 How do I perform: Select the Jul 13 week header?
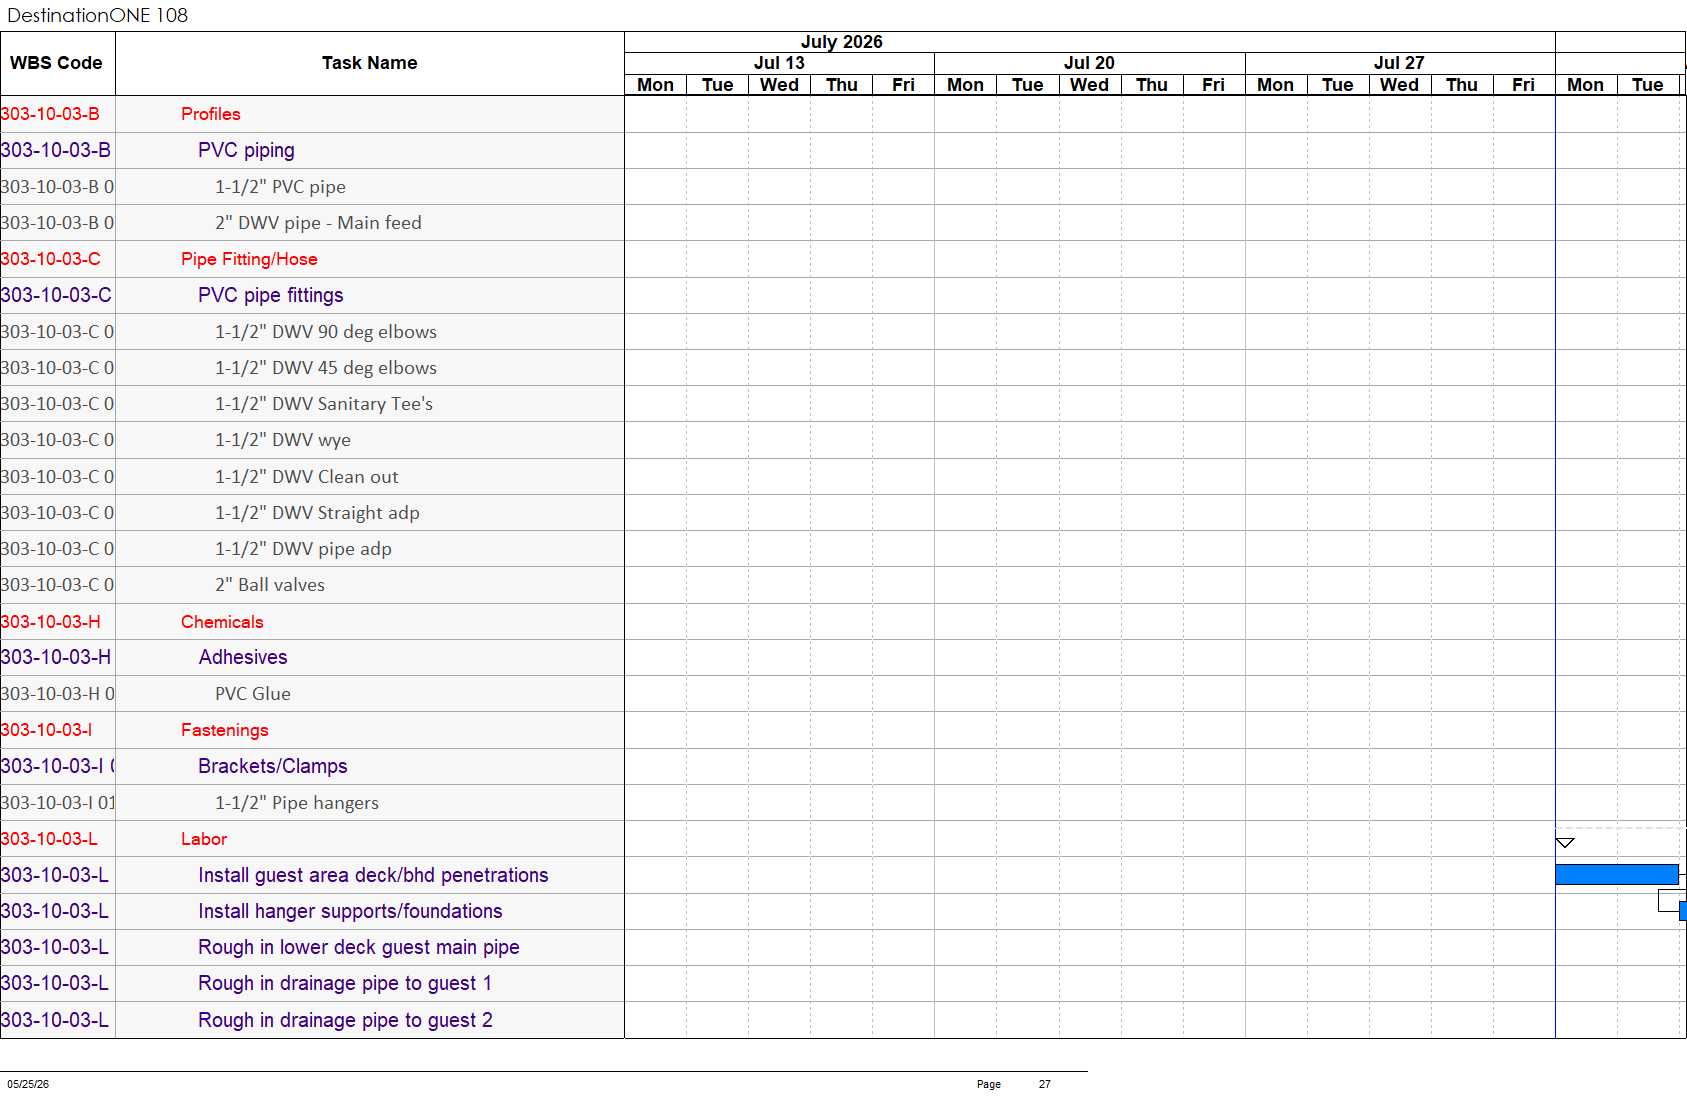pyautogui.click(x=779, y=63)
